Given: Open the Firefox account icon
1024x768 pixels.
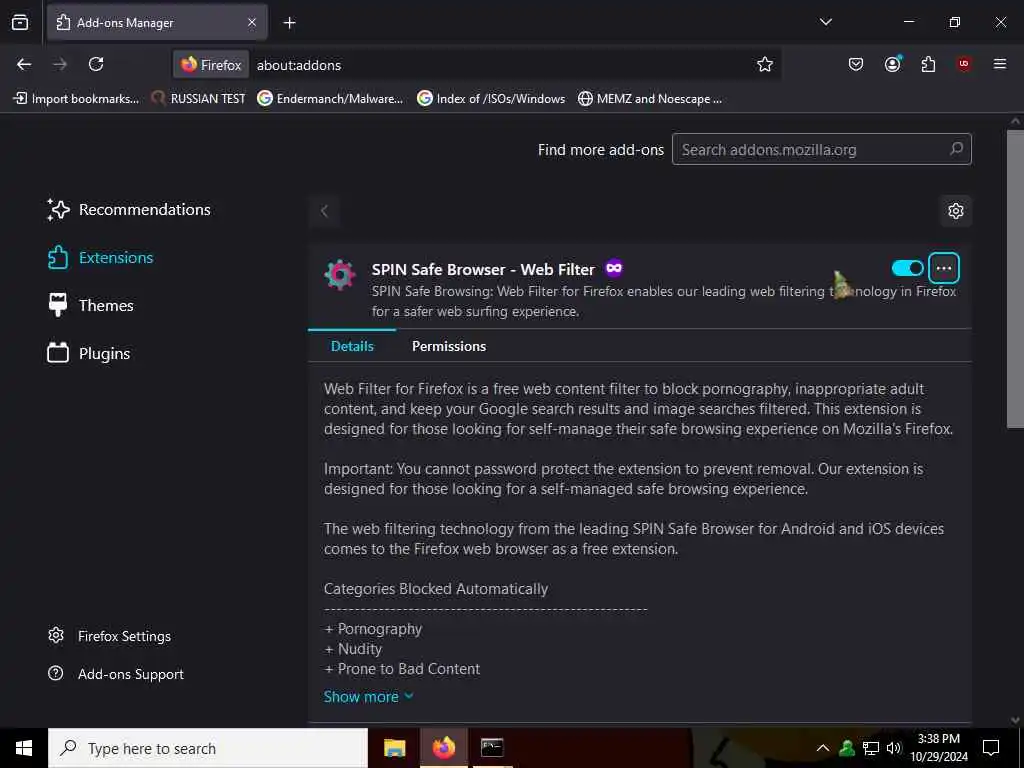Looking at the screenshot, I should click(892, 64).
